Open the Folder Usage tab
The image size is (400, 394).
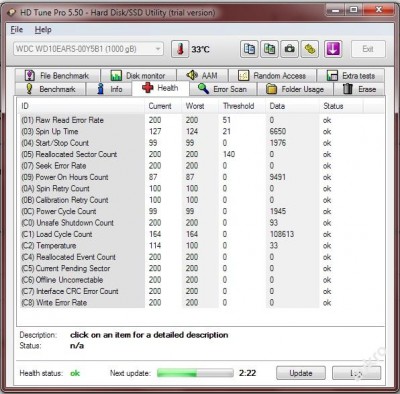(x=295, y=89)
